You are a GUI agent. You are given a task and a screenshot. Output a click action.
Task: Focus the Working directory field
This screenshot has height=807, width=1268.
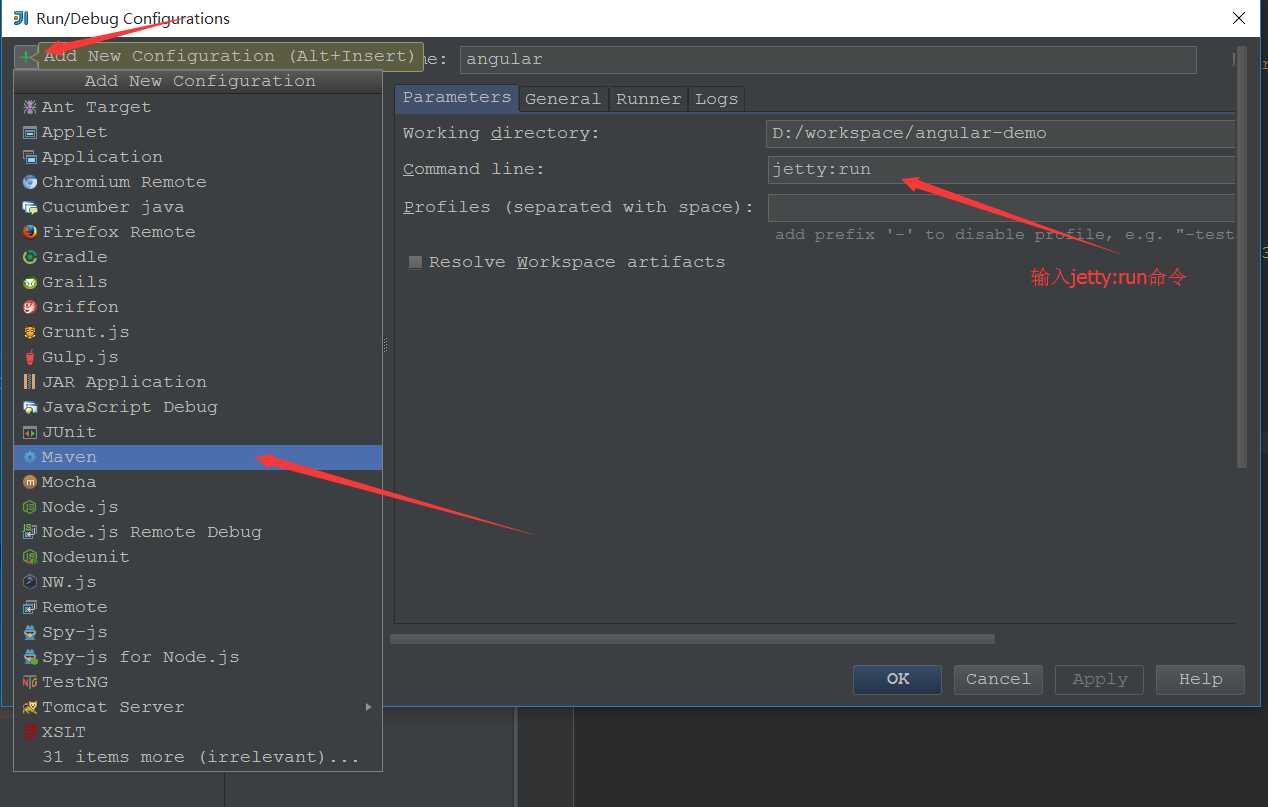[x=1001, y=133]
